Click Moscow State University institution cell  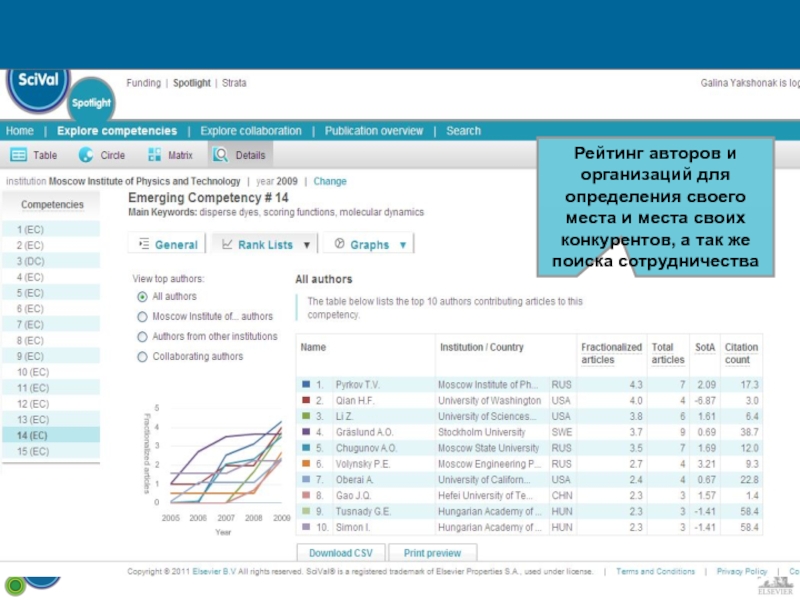click(488, 448)
